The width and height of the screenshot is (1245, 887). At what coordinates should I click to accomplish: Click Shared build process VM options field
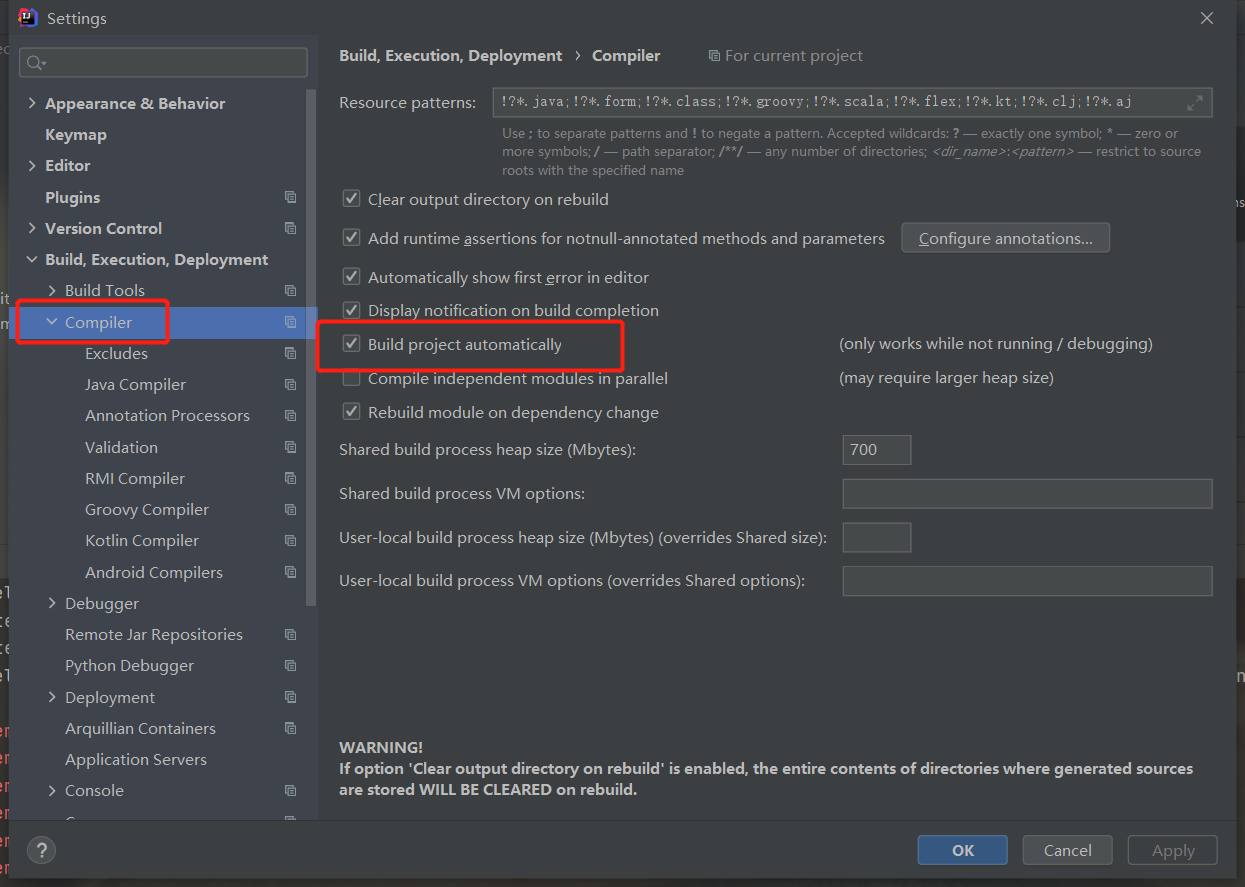(1028, 494)
